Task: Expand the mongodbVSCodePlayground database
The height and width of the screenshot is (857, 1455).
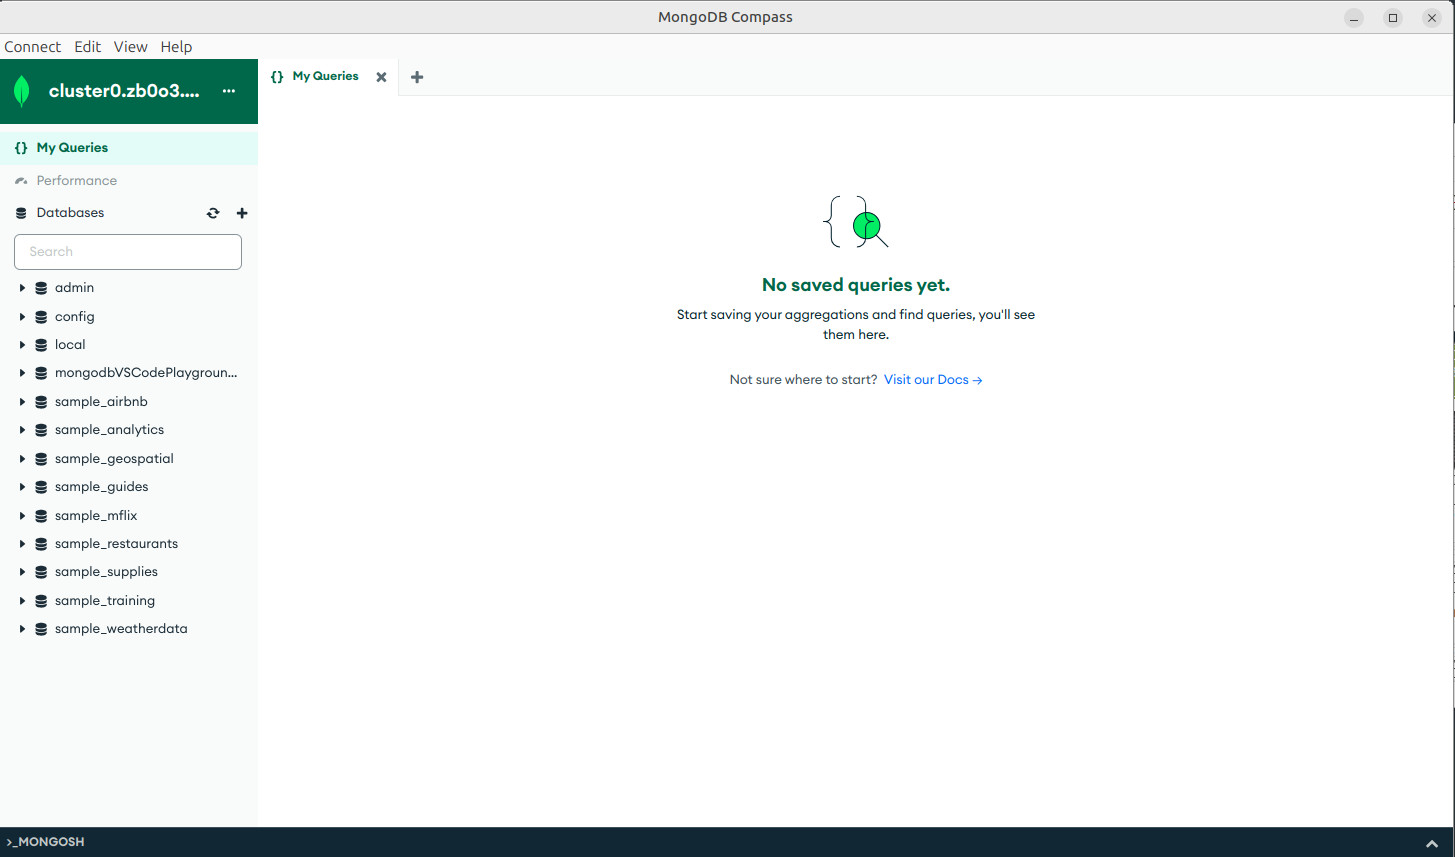Action: (22, 373)
